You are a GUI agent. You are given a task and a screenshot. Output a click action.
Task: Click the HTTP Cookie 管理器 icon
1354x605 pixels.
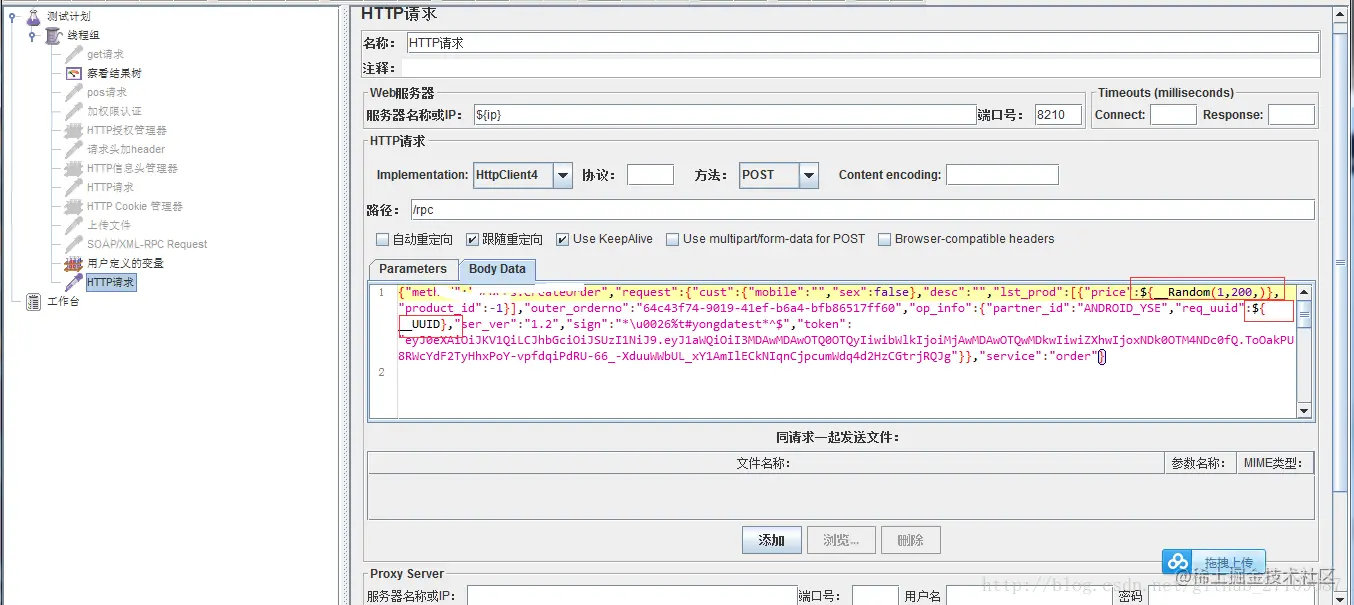[x=74, y=206]
